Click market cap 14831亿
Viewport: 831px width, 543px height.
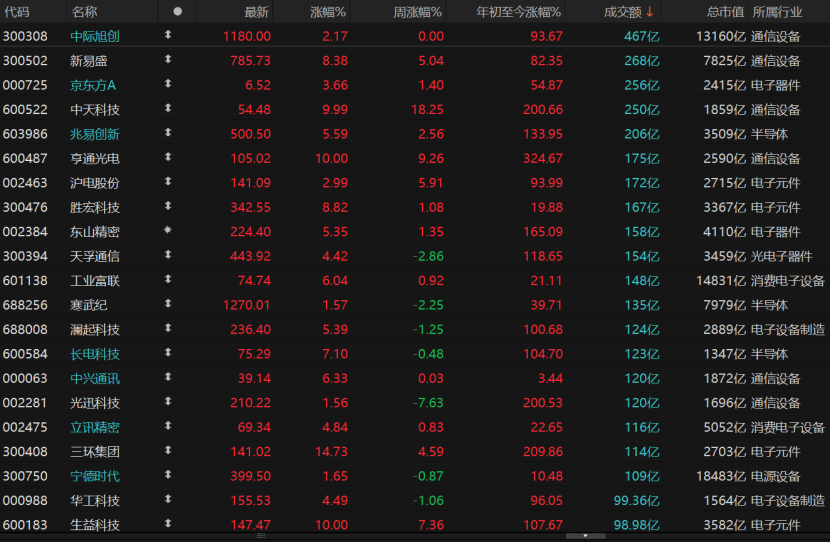721,281
